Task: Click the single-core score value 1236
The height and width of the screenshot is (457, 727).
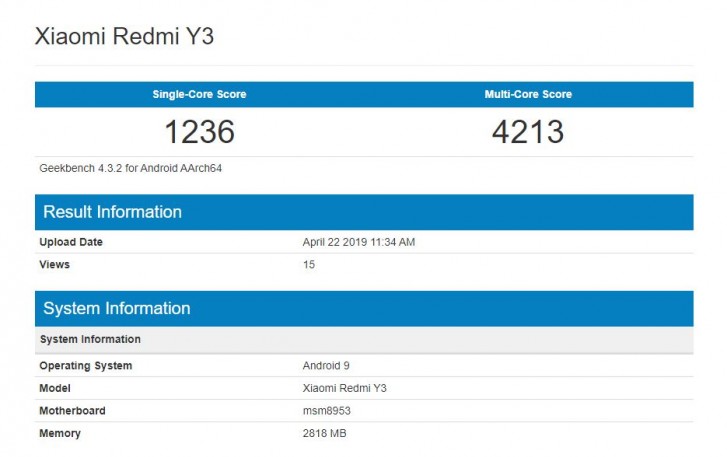Action: [x=199, y=132]
